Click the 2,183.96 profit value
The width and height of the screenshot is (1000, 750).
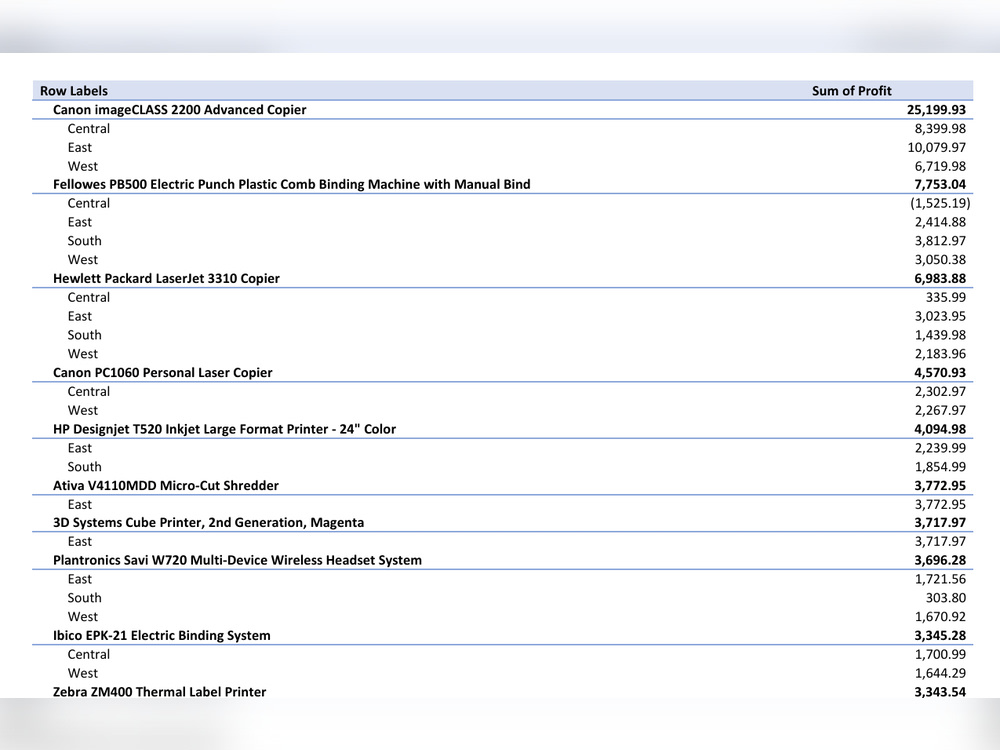(x=940, y=354)
